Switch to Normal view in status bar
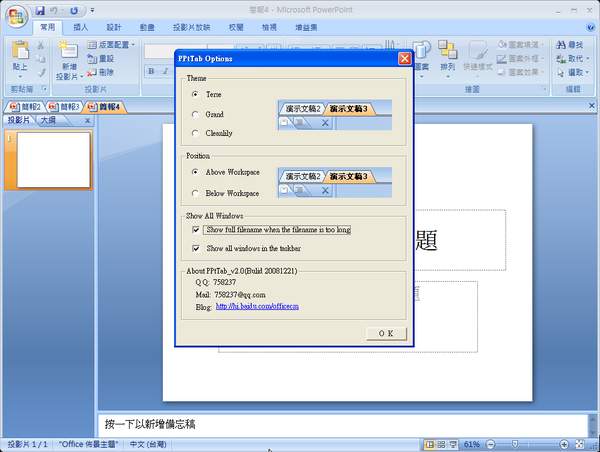This screenshot has height=452, width=600. click(x=430, y=444)
